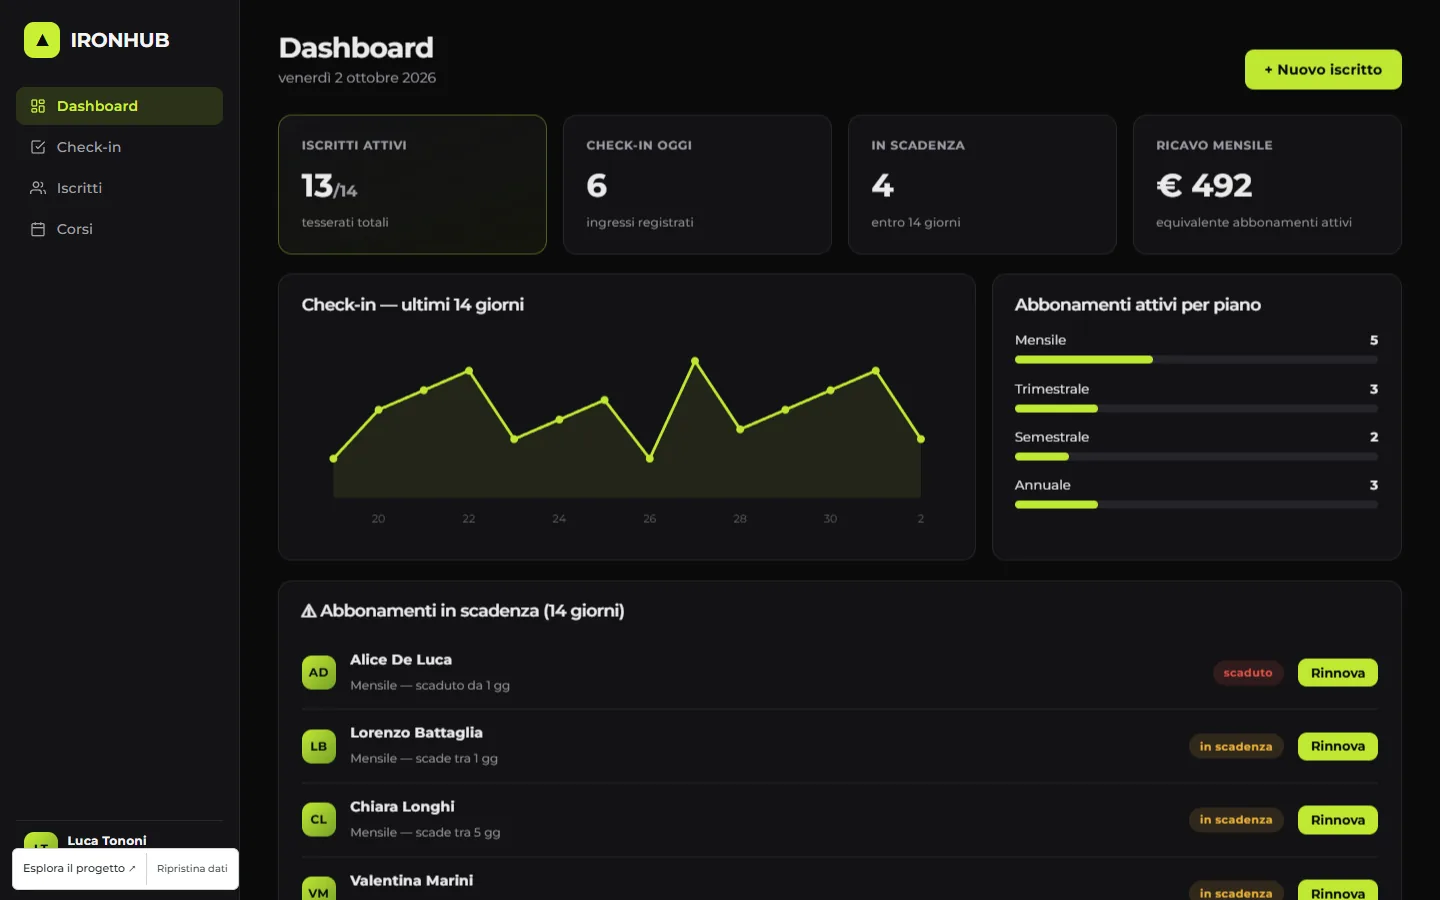
Task: Click the CL avatar of Chiara Longhi
Action: pos(319,820)
